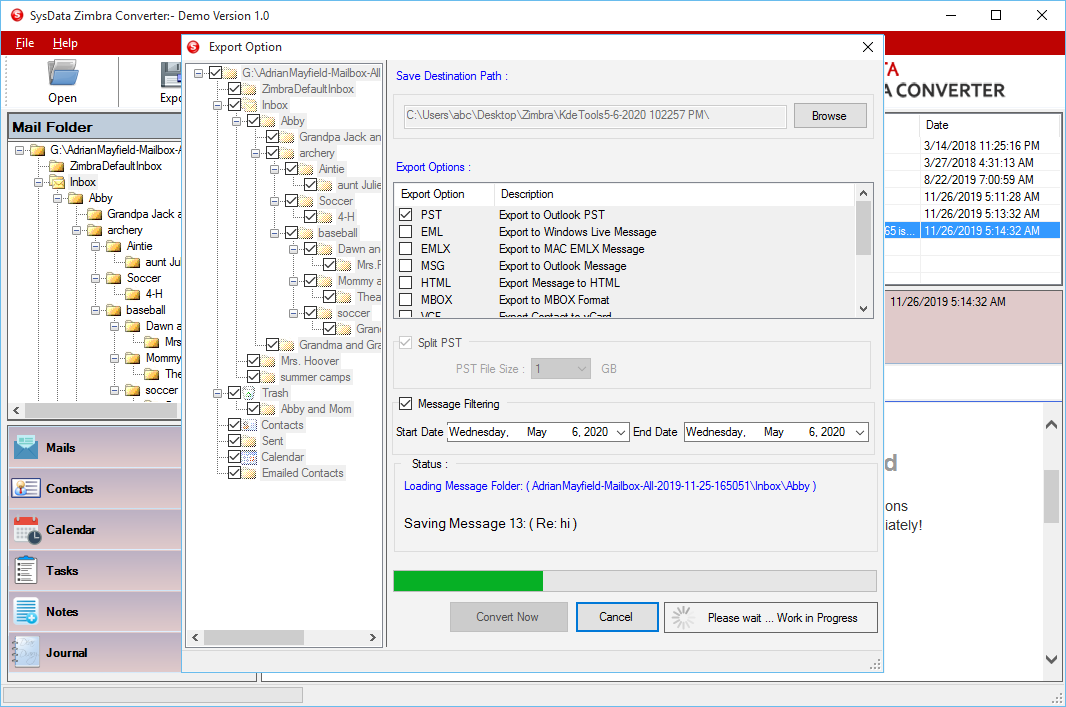The width and height of the screenshot is (1066, 707).
Task: Open the End Date dropdown calendar
Action: click(x=860, y=432)
